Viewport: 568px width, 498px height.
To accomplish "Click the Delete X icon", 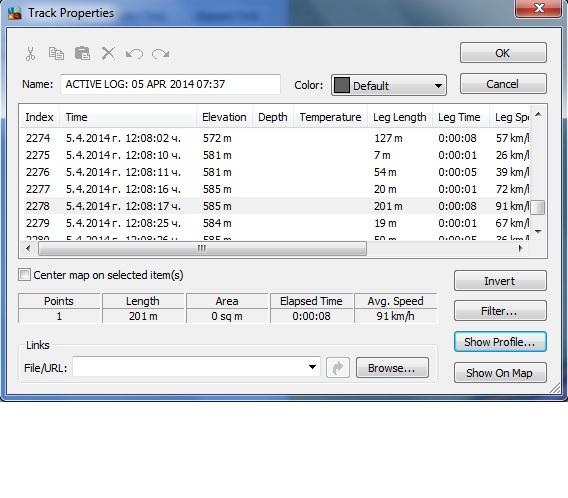I will click(x=108, y=54).
